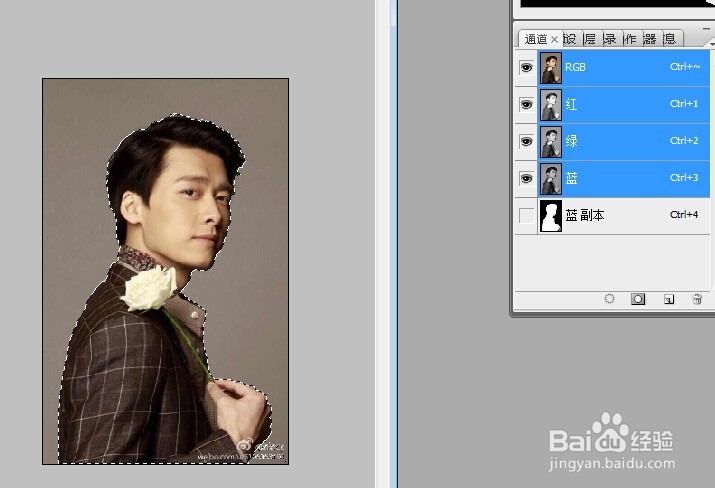
Task: Click the 蓝 副本 channel name
Action: (585, 215)
